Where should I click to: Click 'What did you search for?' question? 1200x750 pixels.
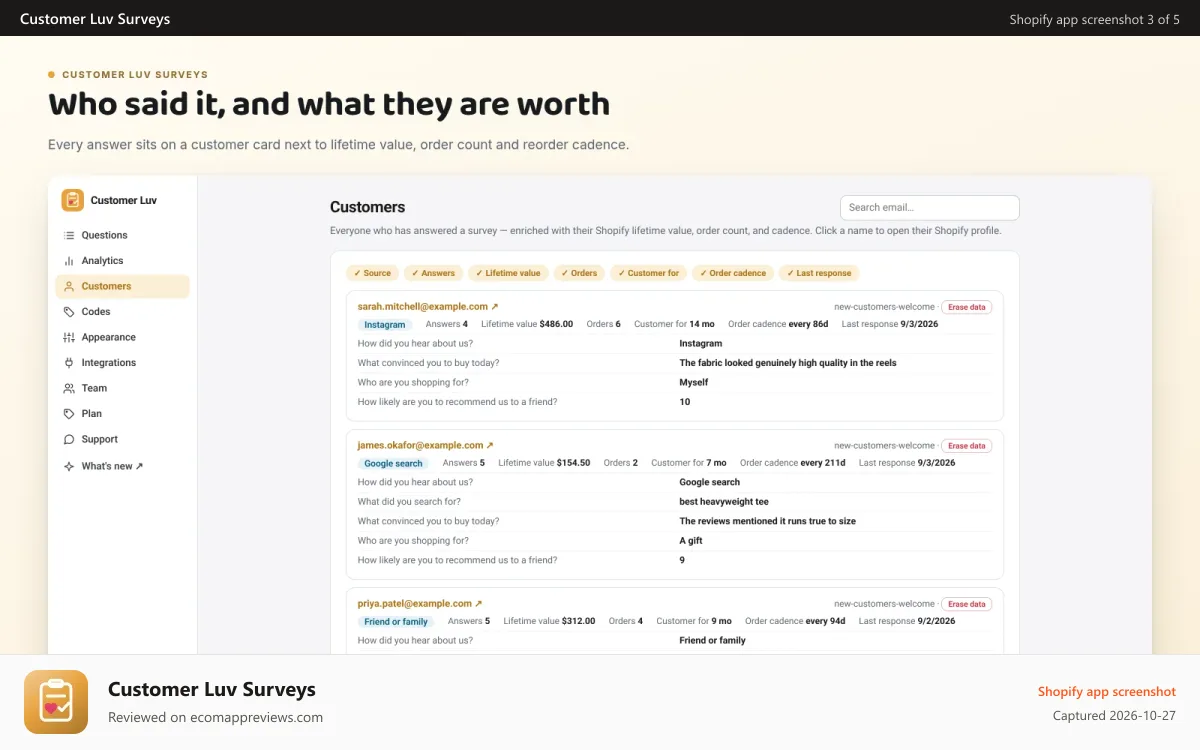coord(409,502)
